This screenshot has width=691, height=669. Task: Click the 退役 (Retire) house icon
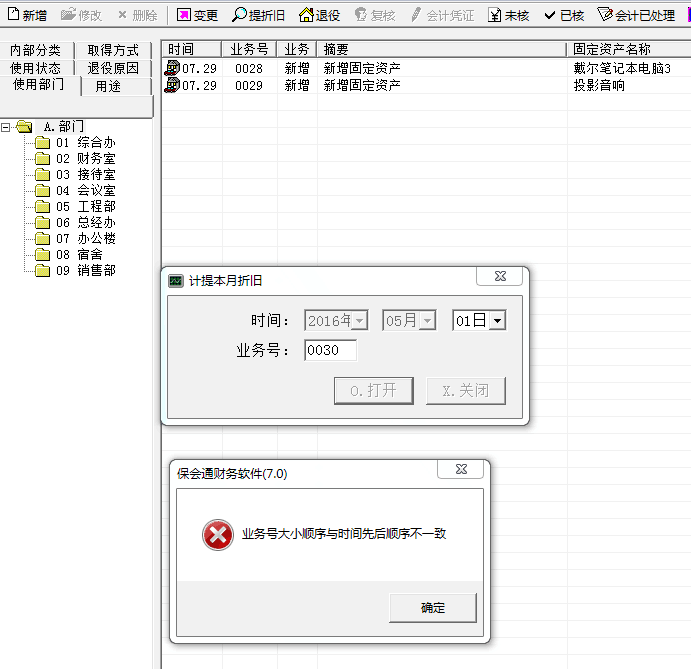pos(306,15)
